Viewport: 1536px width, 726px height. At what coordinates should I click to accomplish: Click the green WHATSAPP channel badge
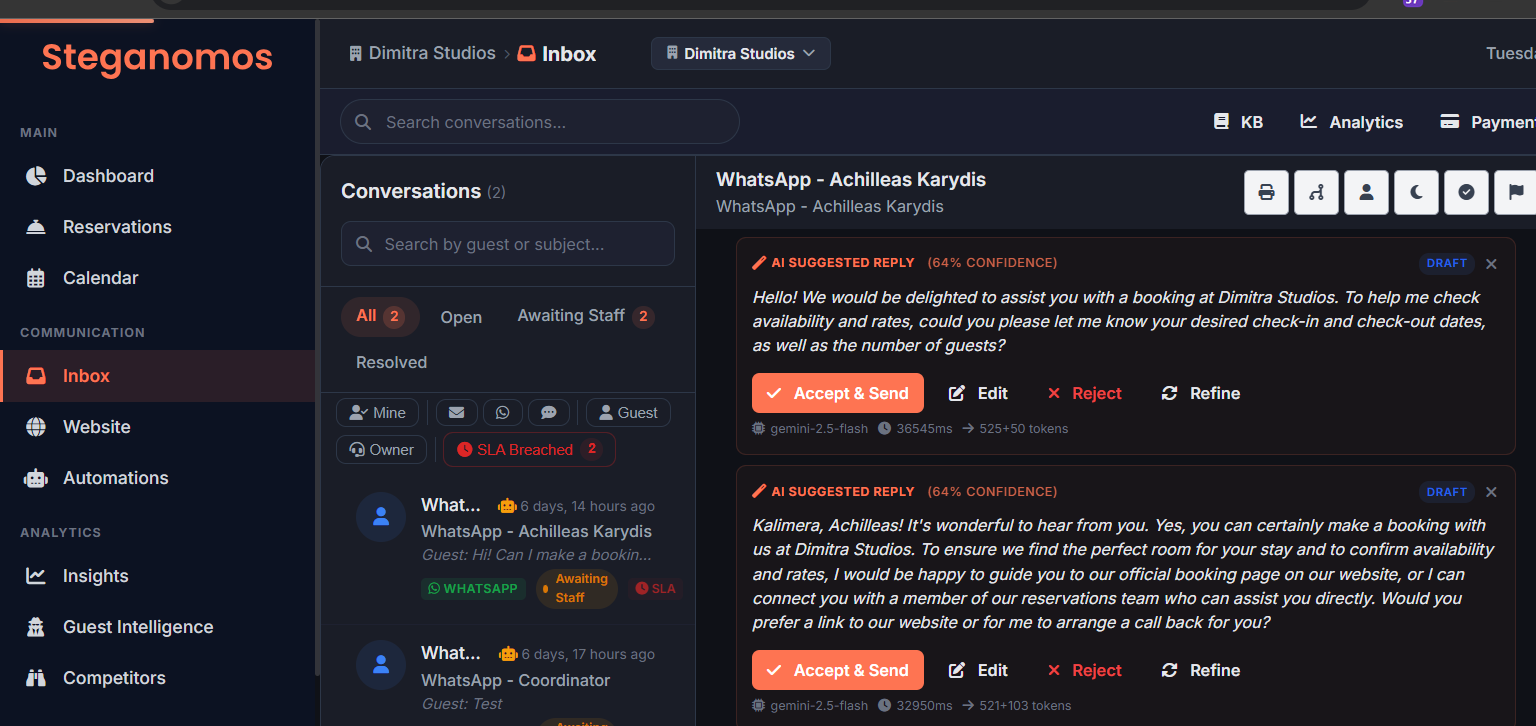(x=473, y=589)
